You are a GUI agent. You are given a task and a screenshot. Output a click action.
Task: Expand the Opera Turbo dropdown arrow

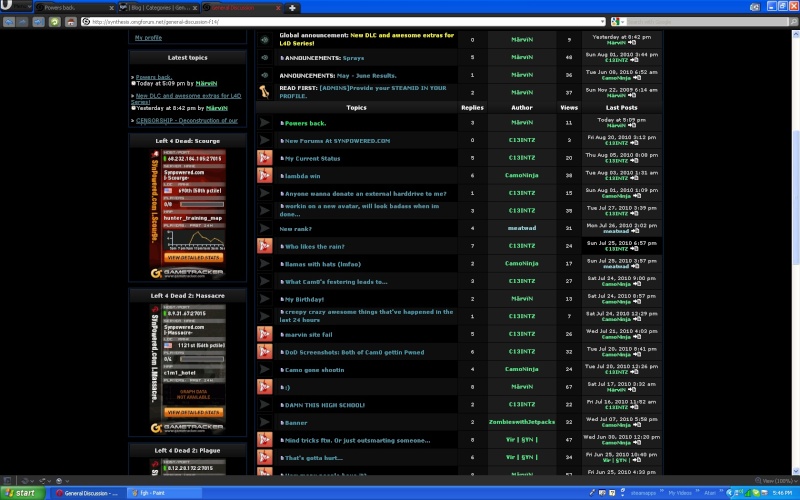[x=67, y=481]
